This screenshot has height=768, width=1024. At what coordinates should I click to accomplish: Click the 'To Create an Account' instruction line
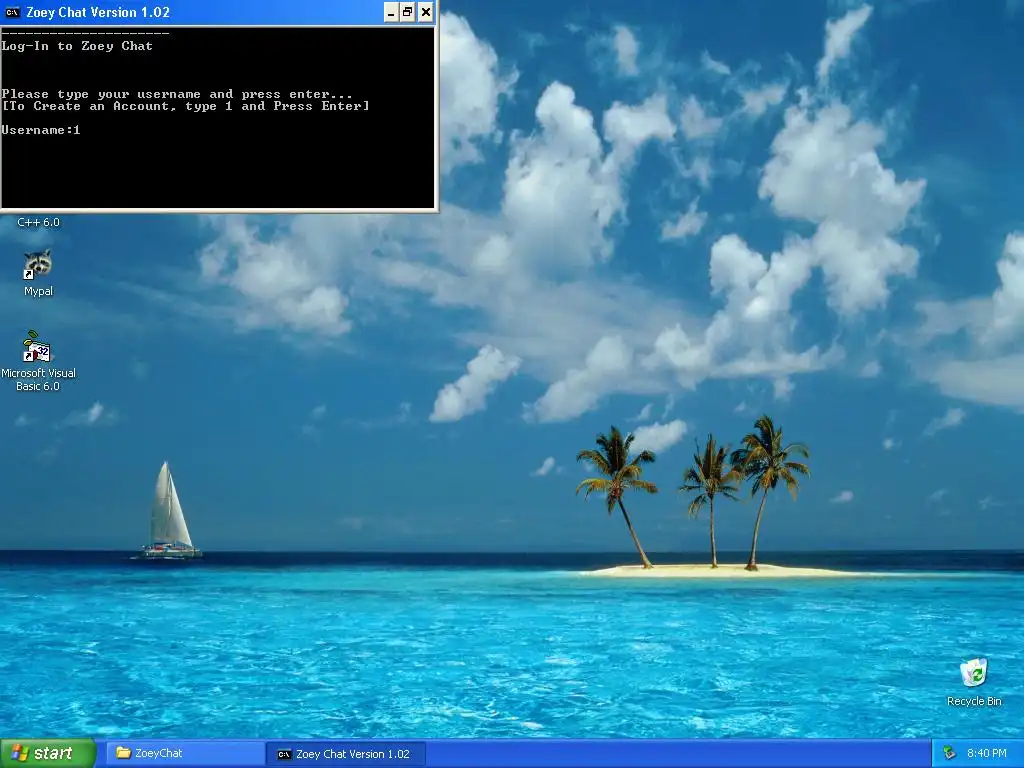(185, 106)
